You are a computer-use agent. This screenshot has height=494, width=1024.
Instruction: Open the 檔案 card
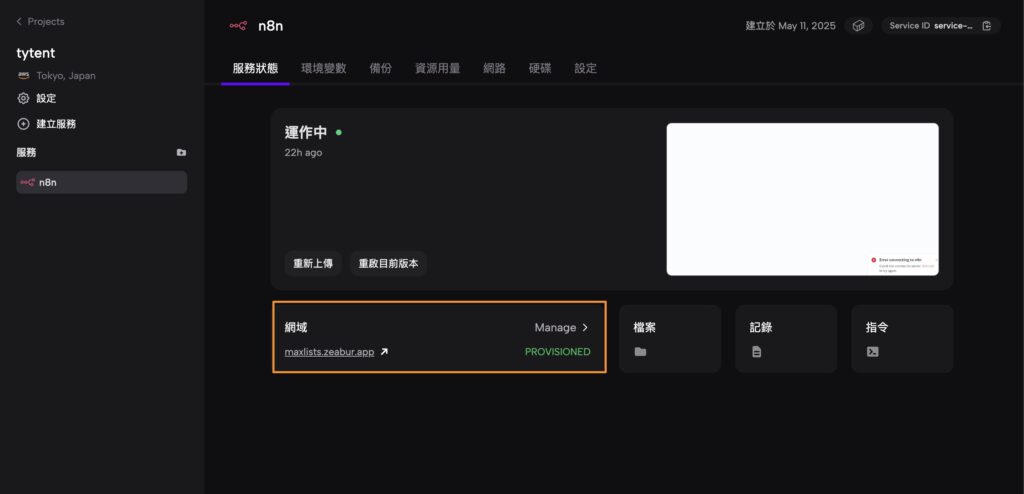pyautogui.click(x=670, y=338)
